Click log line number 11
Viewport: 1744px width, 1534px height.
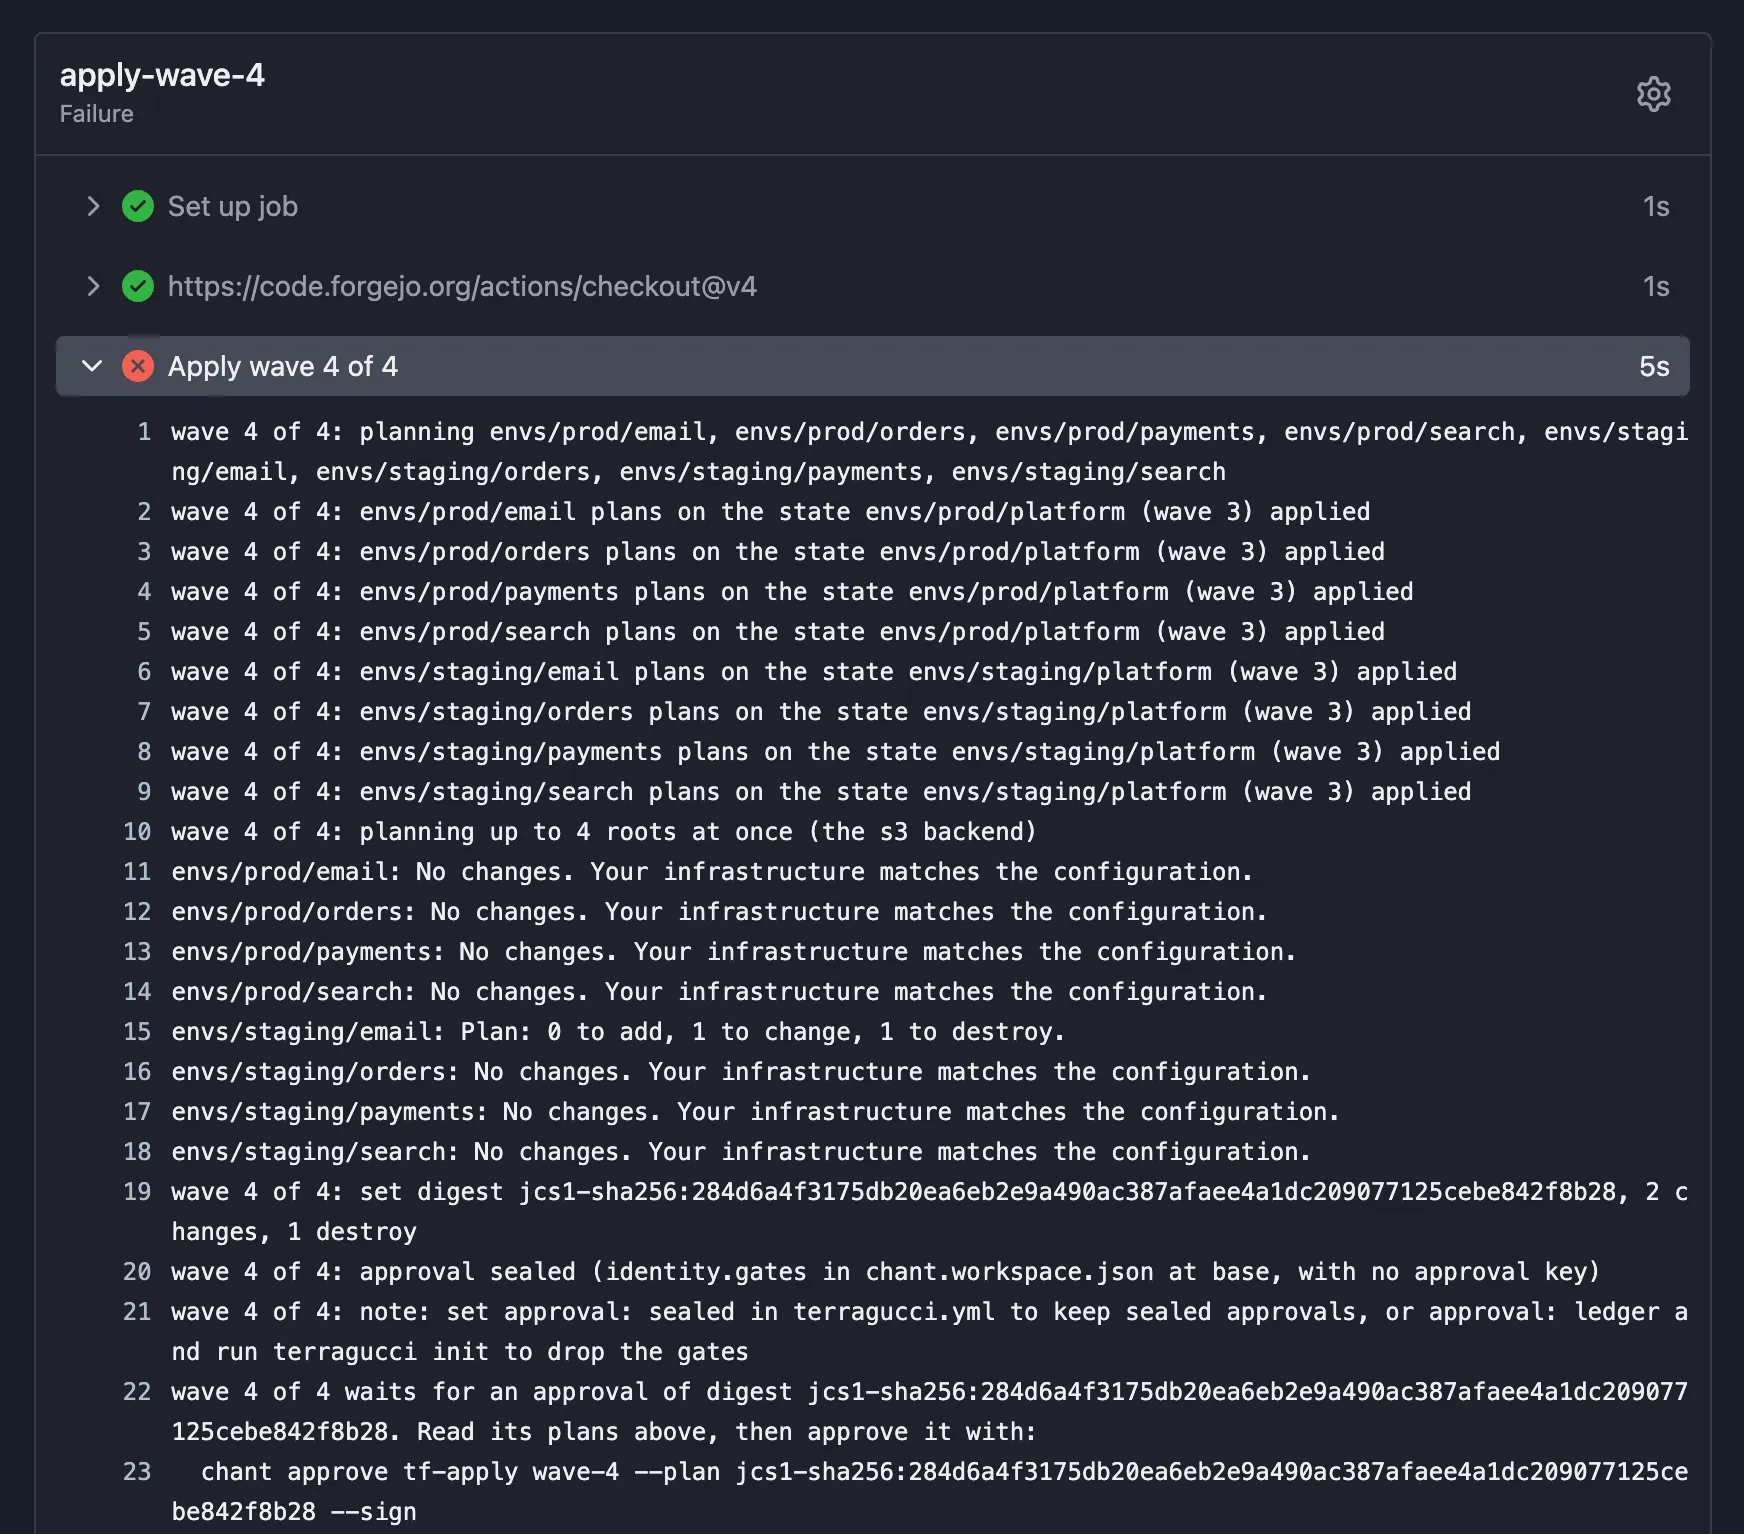point(137,872)
